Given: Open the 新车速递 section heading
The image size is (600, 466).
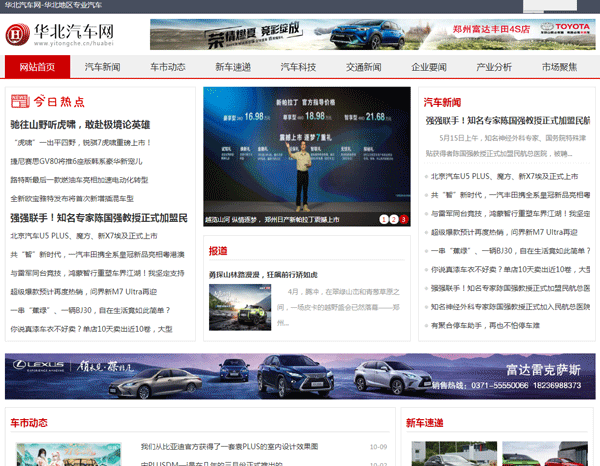Looking at the screenshot, I should [425, 423].
